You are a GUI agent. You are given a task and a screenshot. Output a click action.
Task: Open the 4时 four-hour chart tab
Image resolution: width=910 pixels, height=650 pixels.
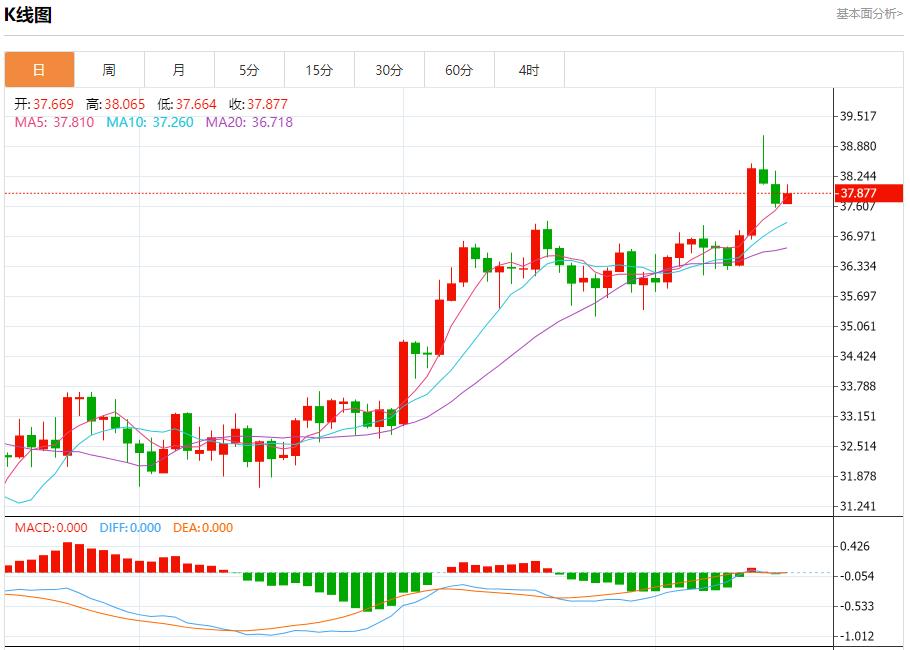pos(529,70)
